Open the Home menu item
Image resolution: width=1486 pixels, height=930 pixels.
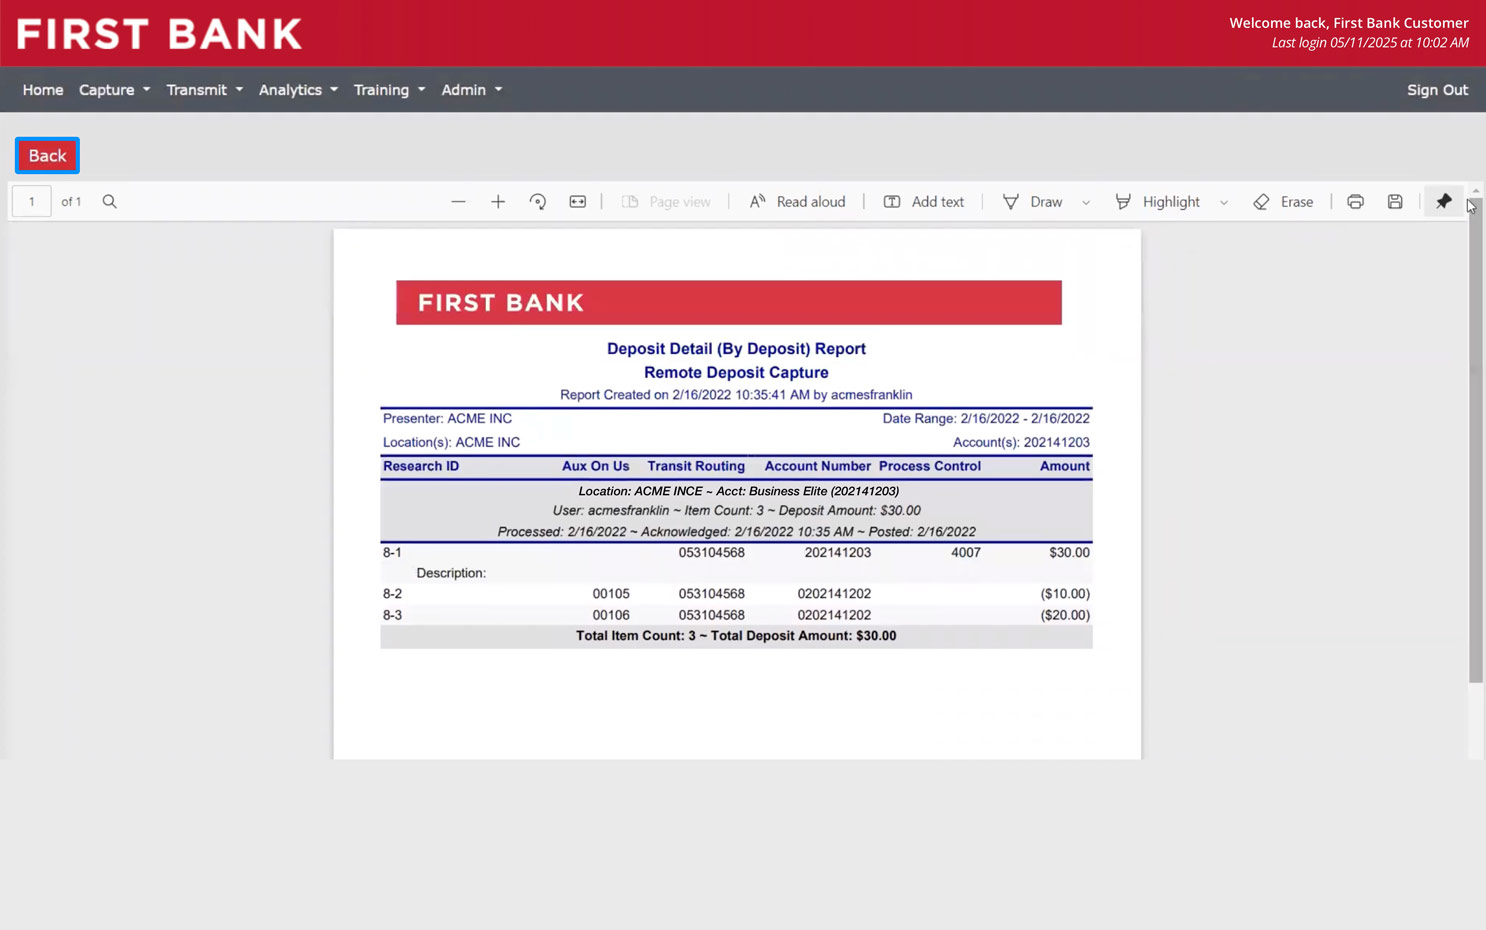tap(43, 90)
